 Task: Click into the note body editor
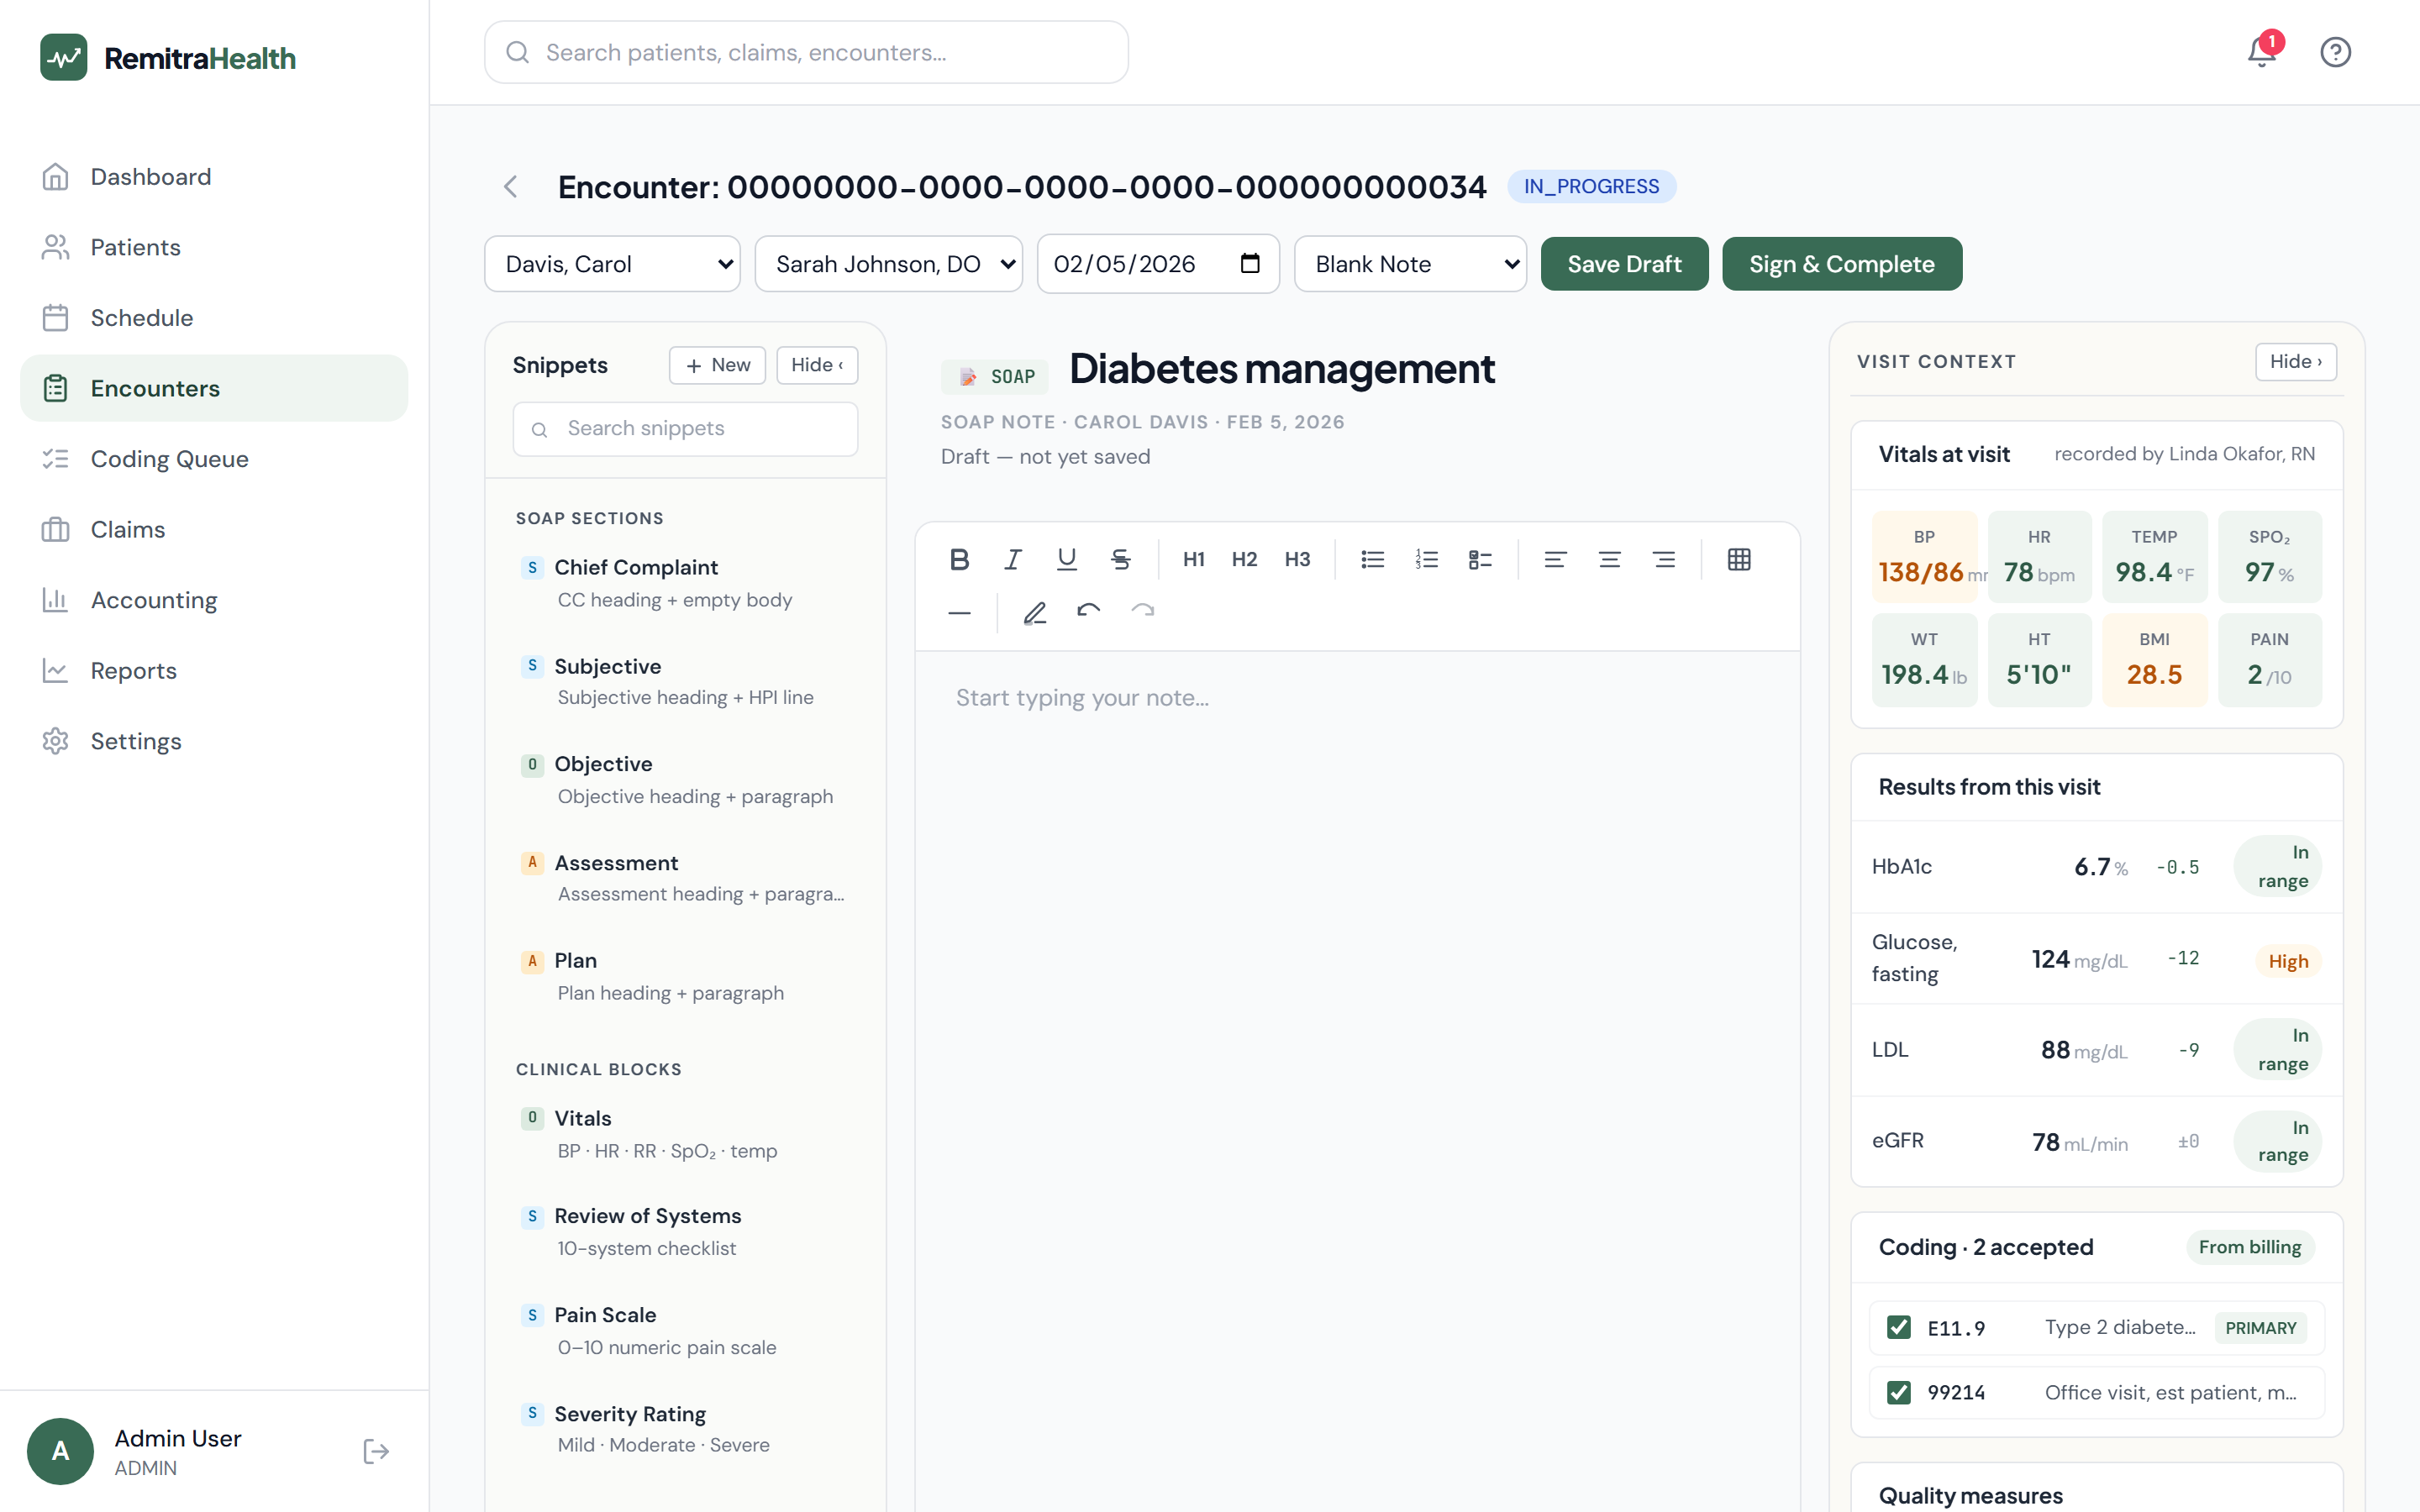(x=1357, y=1080)
